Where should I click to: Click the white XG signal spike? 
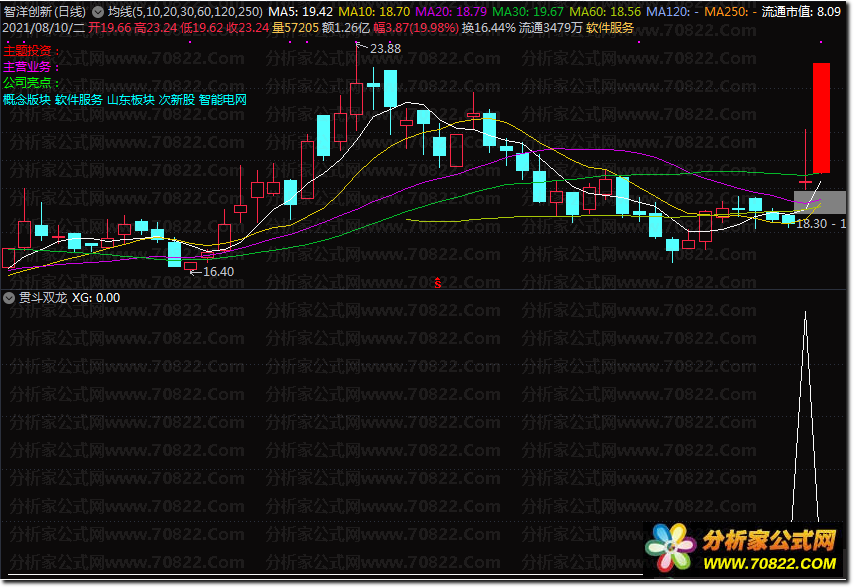point(805,416)
